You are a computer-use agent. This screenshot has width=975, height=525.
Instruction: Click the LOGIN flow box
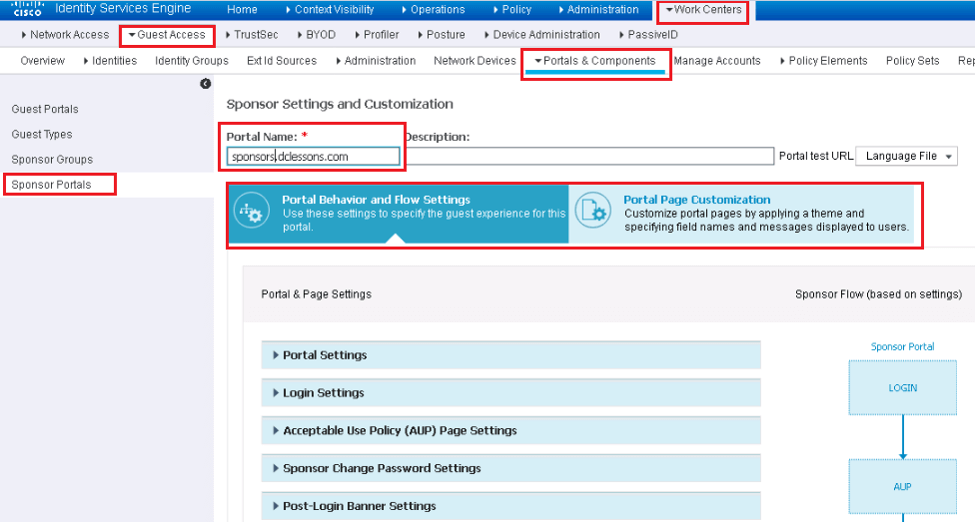(x=903, y=388)
